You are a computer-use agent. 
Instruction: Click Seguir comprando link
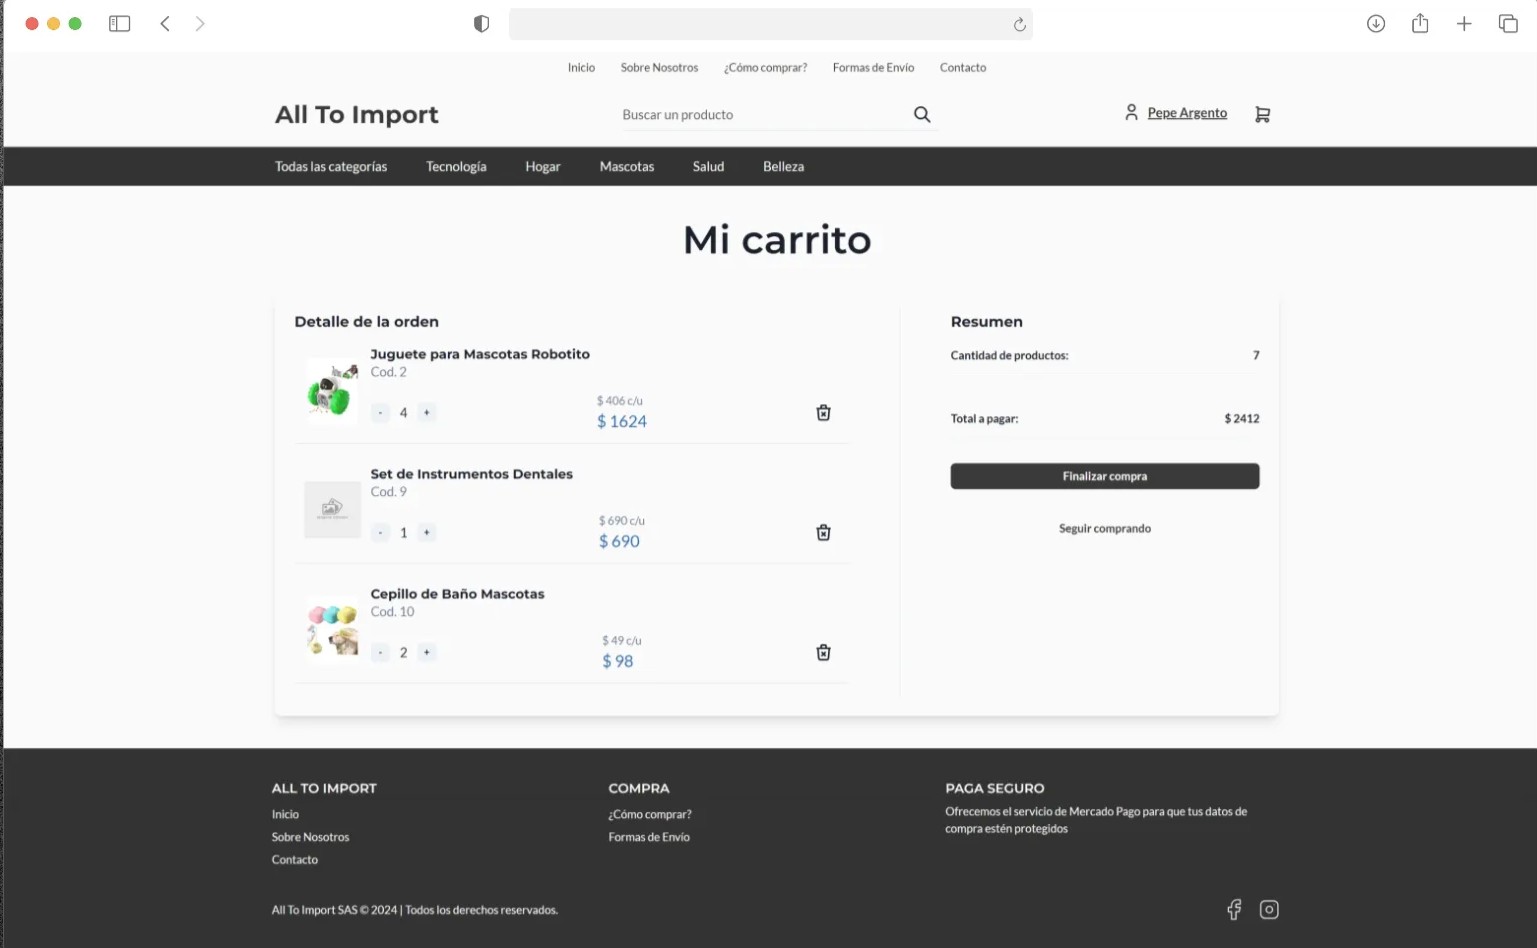coord(1105,529)
